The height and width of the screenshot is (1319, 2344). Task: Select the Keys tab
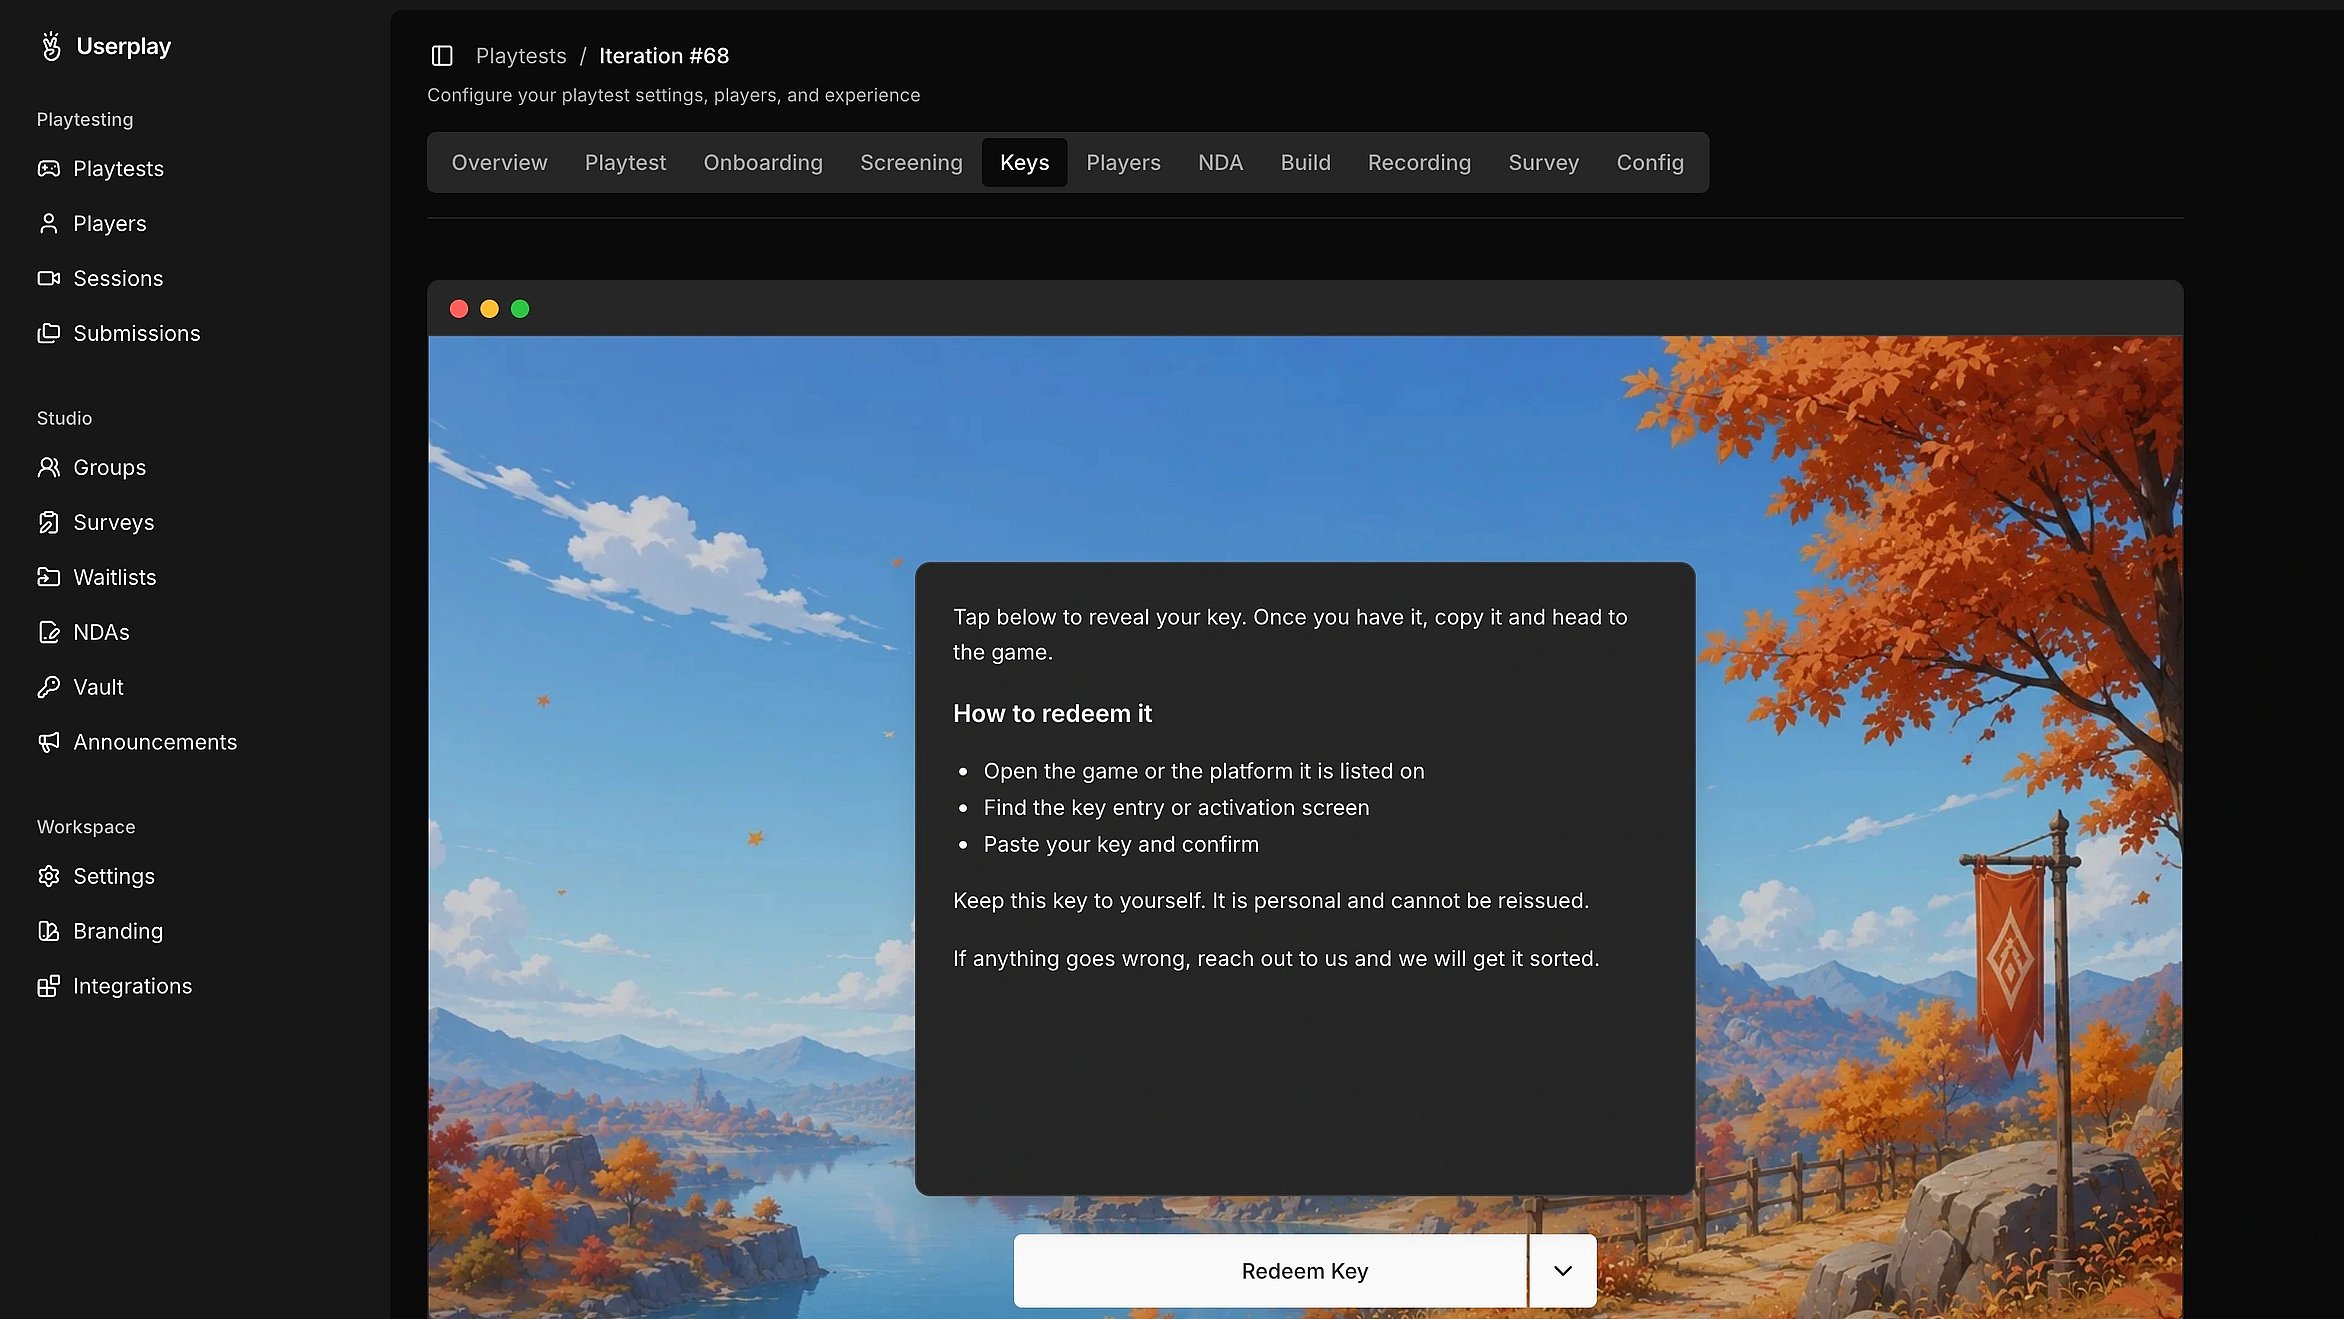[1024, 162]
